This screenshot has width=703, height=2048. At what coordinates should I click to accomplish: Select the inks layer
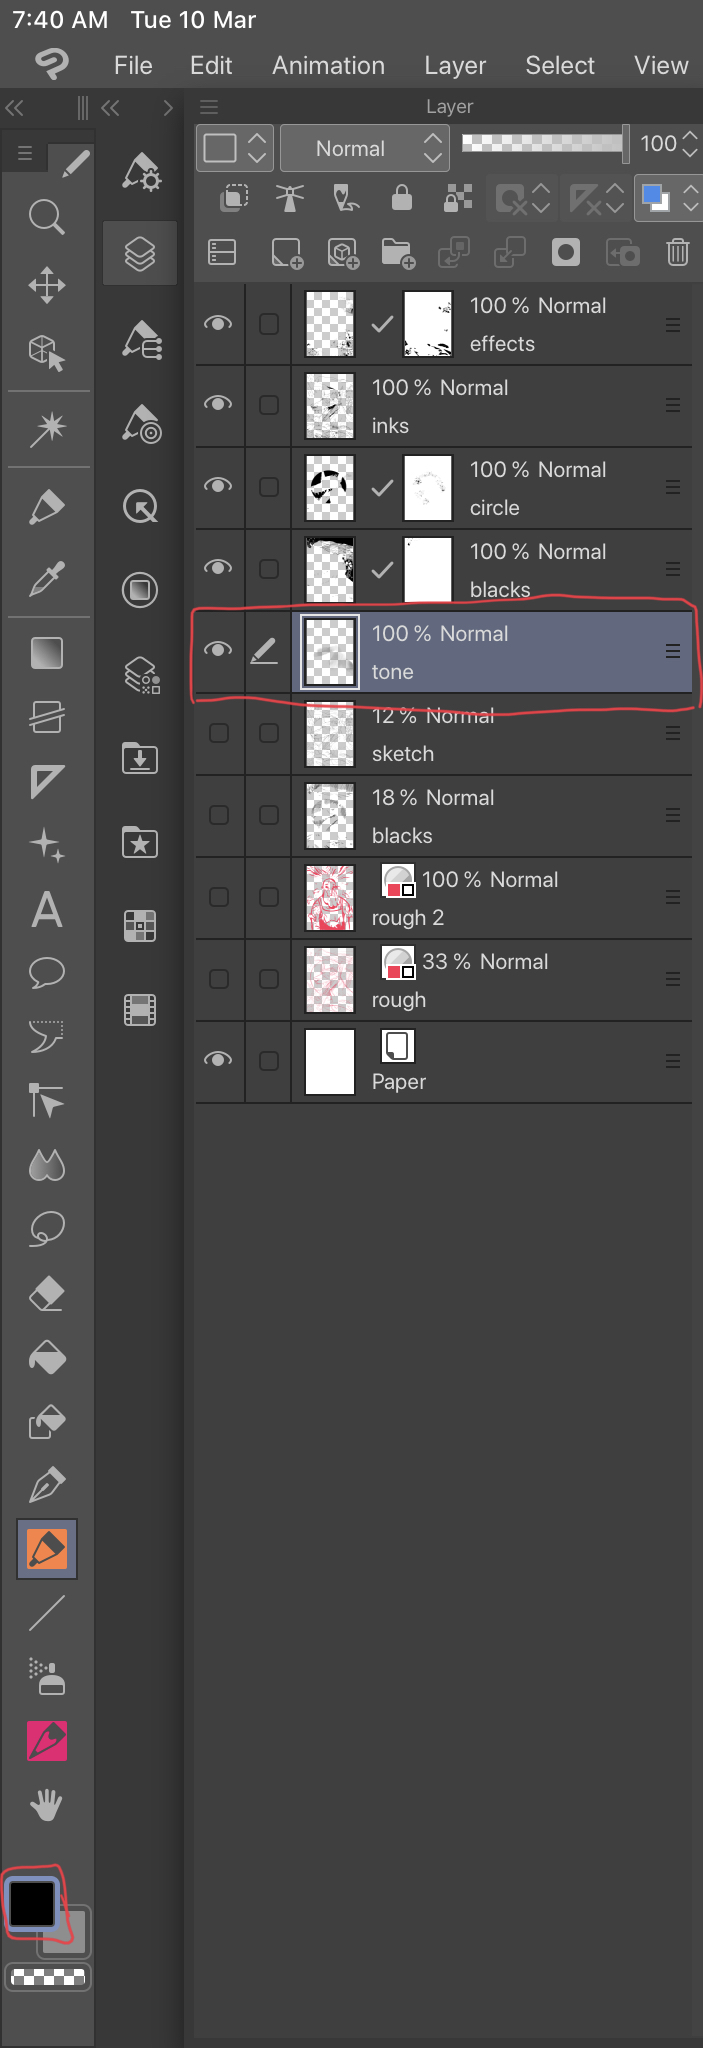(500, 406)
